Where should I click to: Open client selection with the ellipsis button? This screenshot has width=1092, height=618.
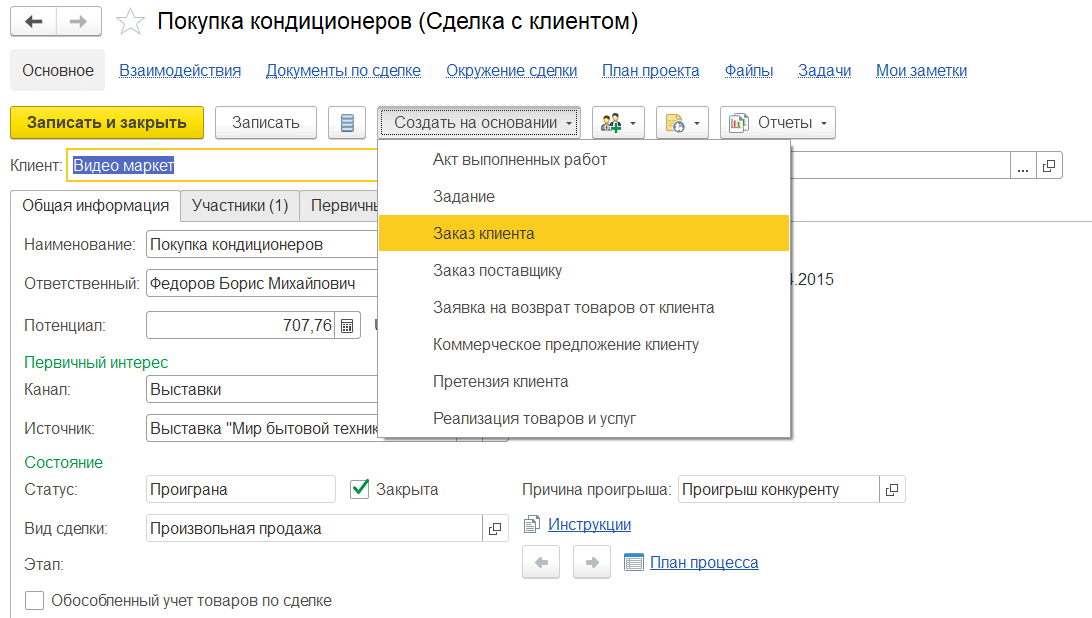(1022, 165)
